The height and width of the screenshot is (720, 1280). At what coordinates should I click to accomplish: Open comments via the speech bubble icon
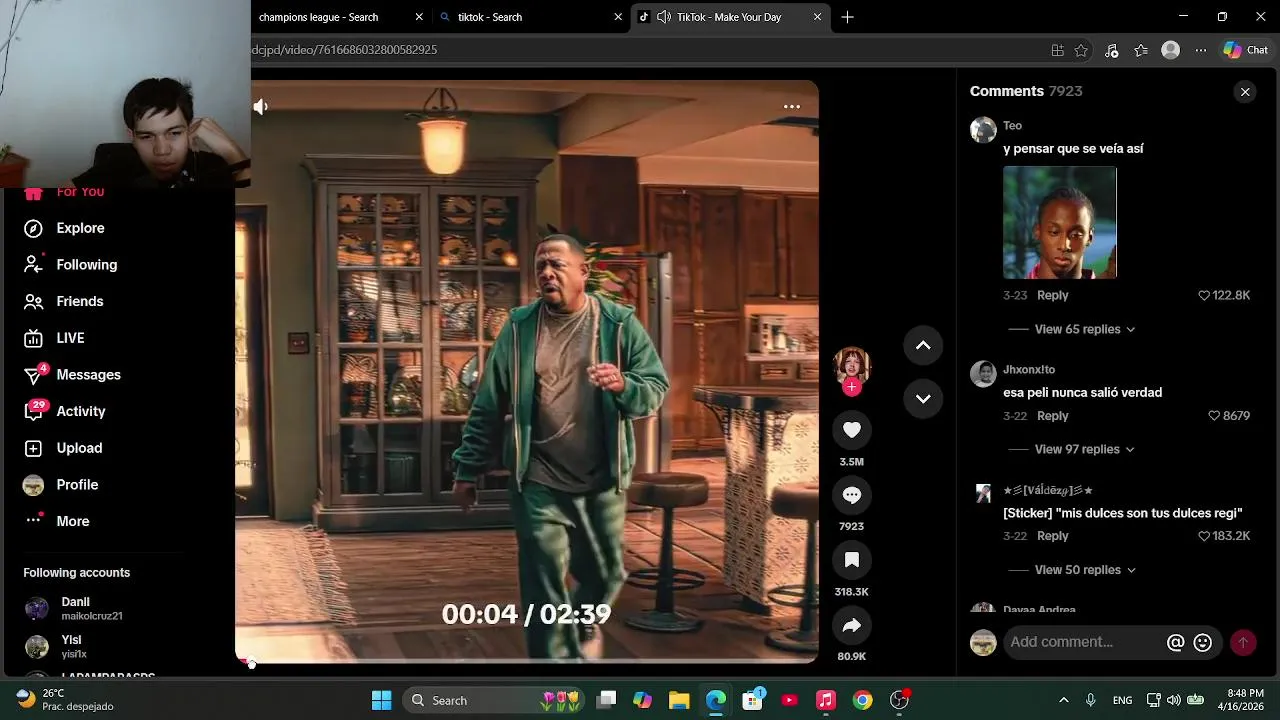(852, 495)
